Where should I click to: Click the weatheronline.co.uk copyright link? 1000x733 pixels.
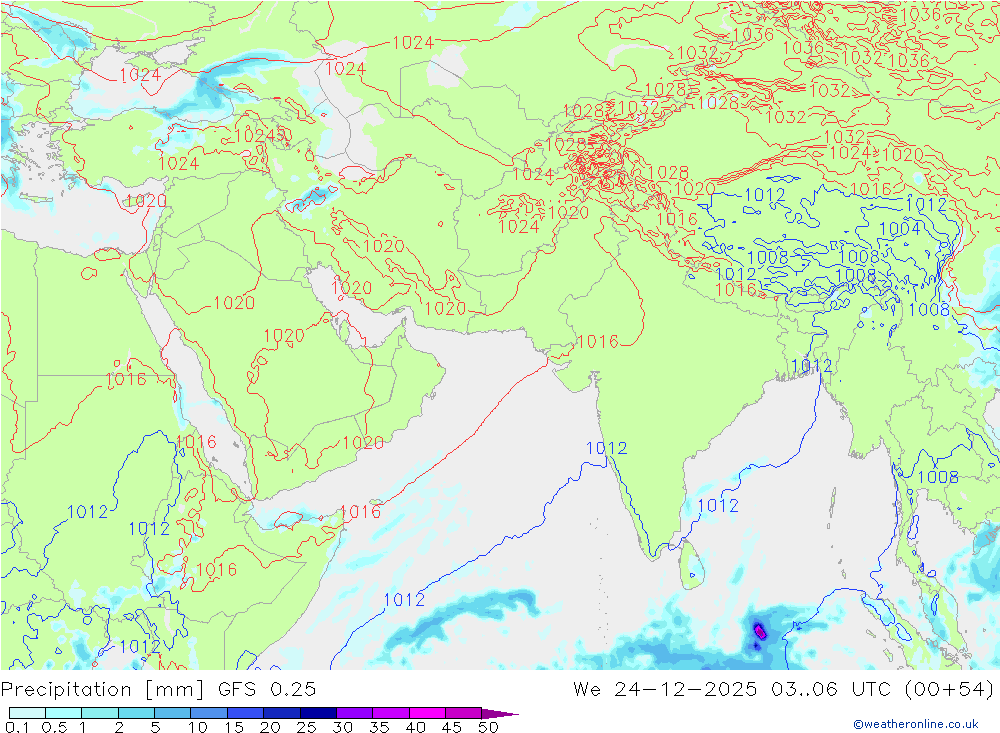916,724
